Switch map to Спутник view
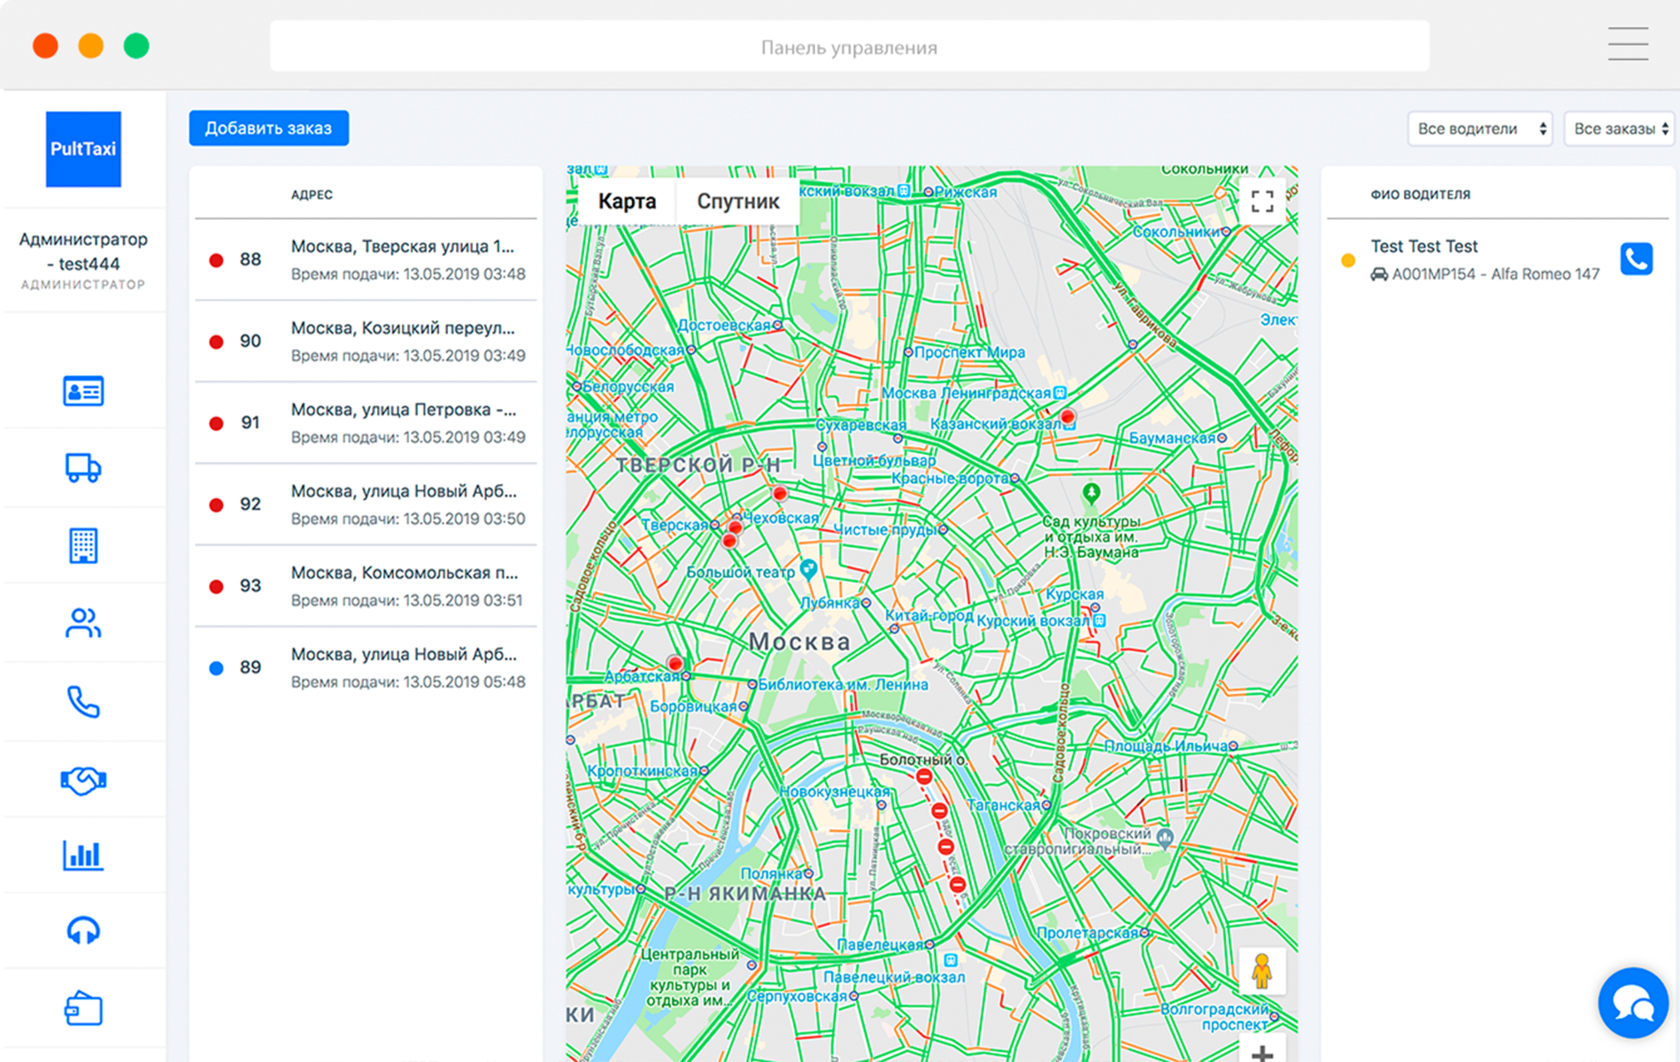Screen dimensions: 1680x1062 click(x=738, y=201)
